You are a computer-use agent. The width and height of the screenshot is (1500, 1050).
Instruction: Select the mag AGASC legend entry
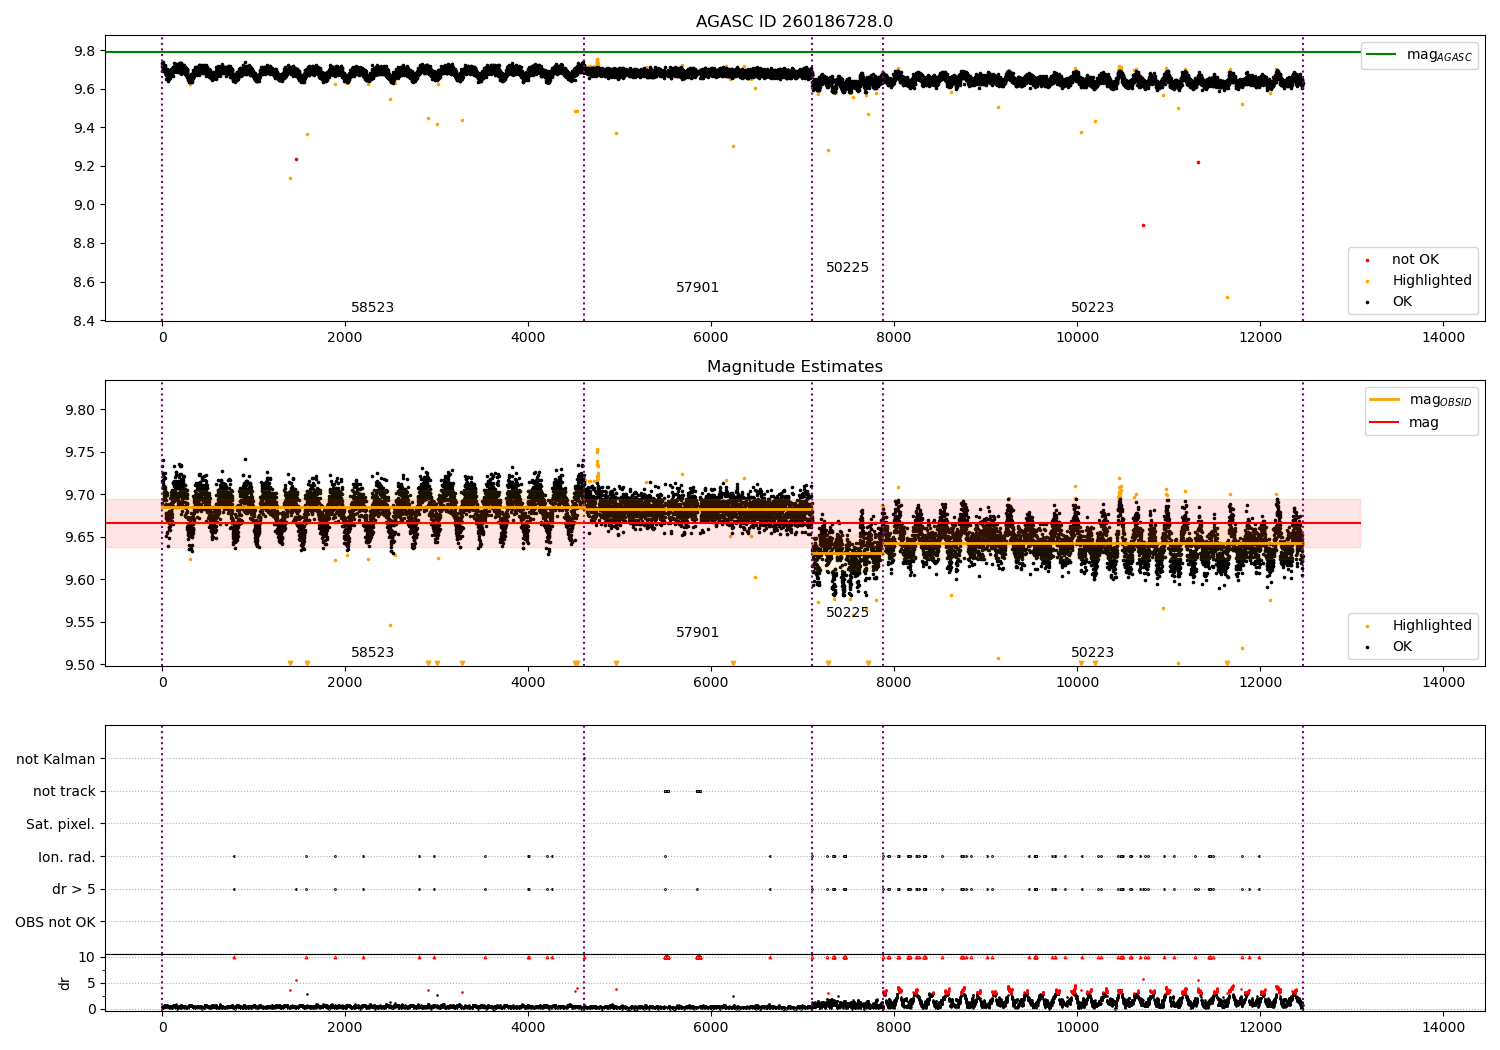pos(1419,56)
